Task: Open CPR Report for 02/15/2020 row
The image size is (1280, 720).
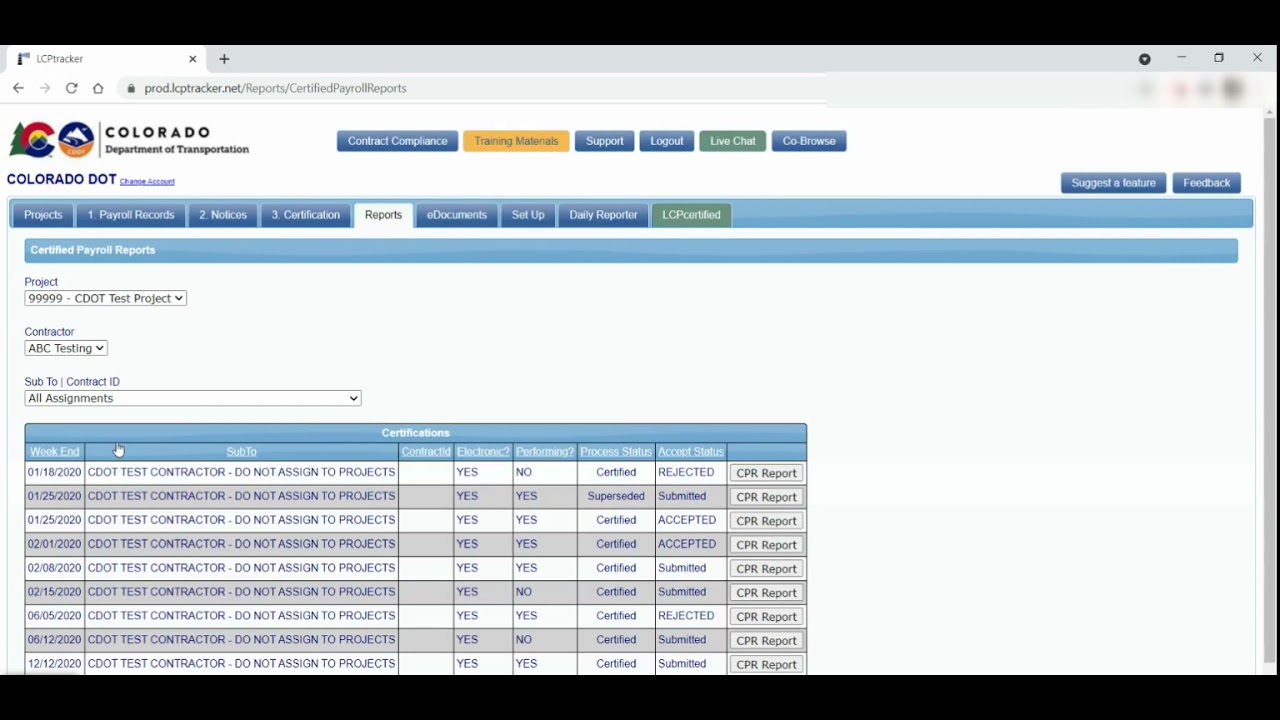Action: (766, 593)
